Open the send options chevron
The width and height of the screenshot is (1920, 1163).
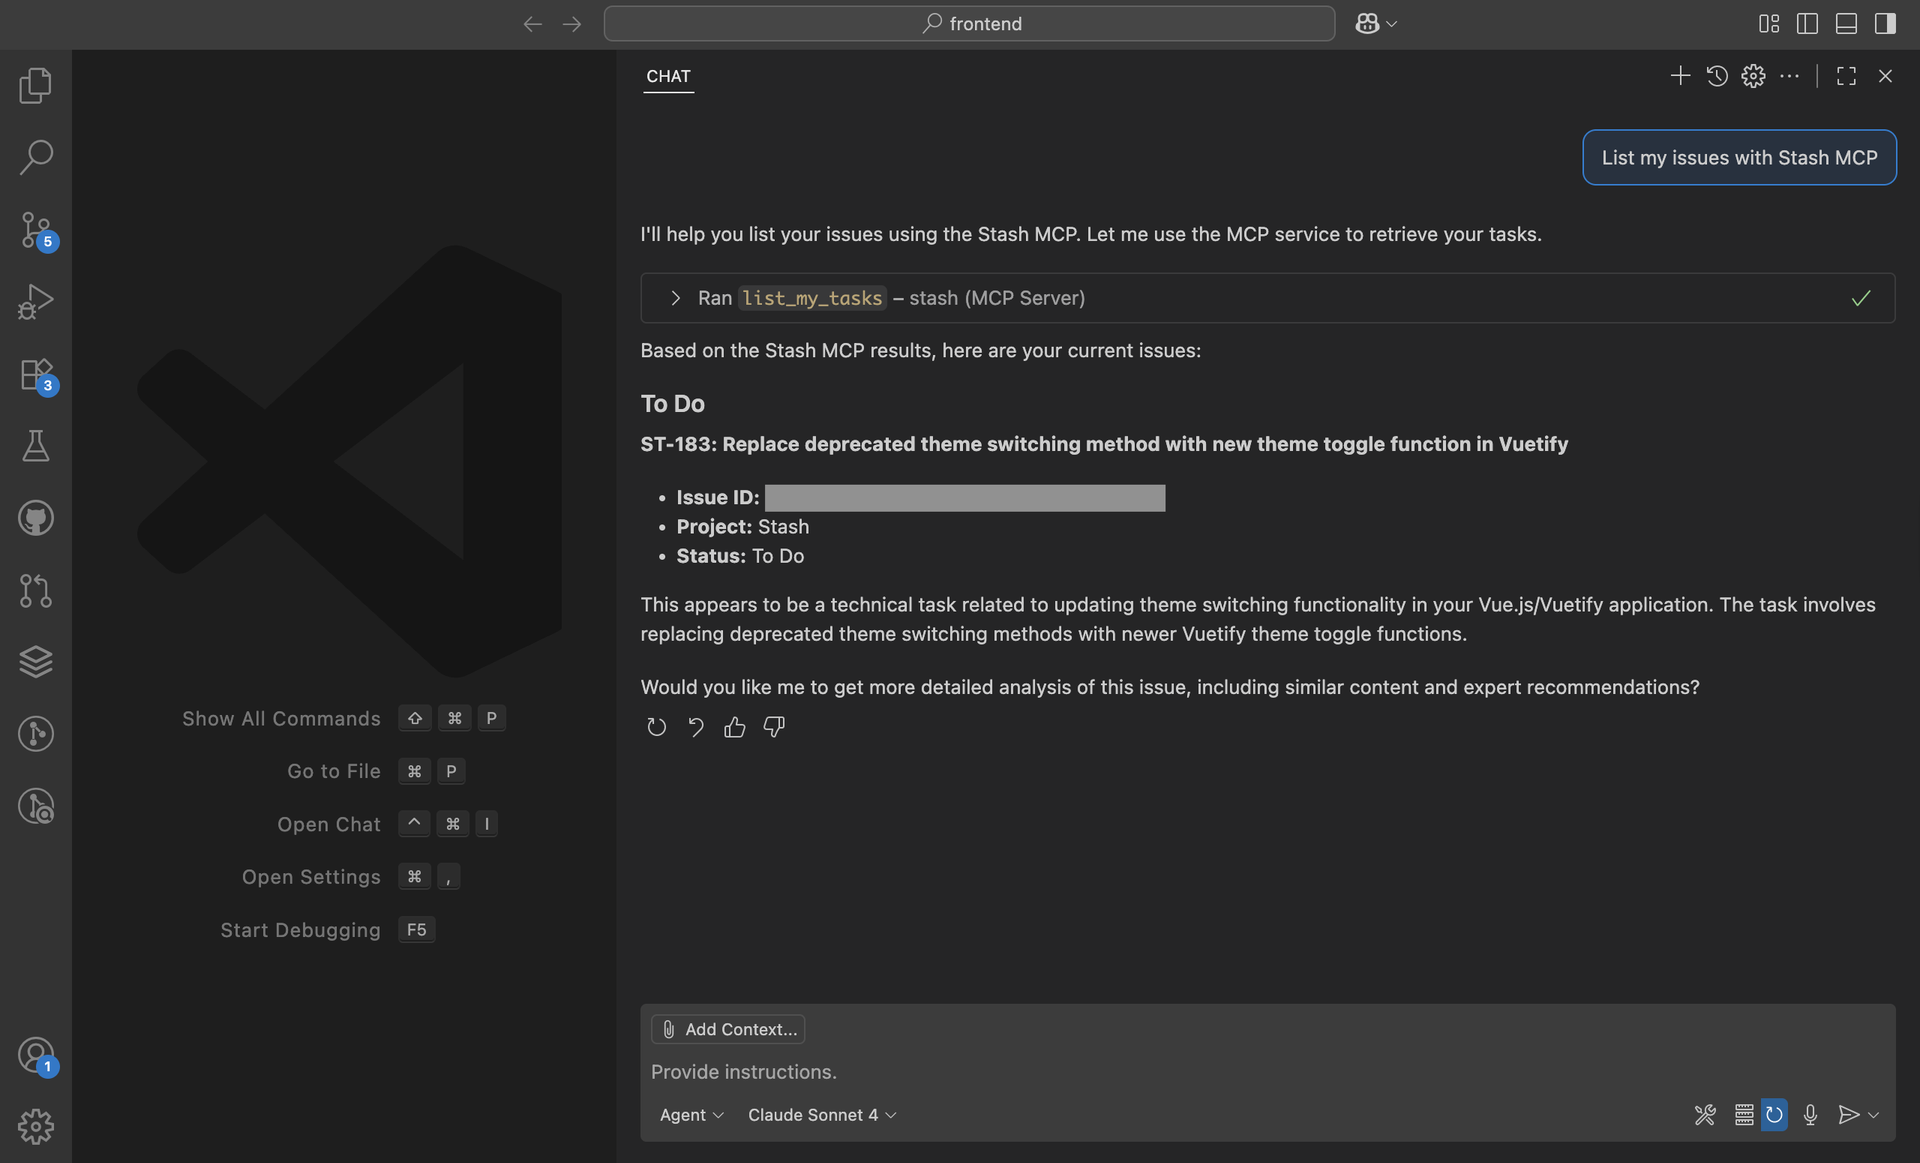tap(1874, 1115)
